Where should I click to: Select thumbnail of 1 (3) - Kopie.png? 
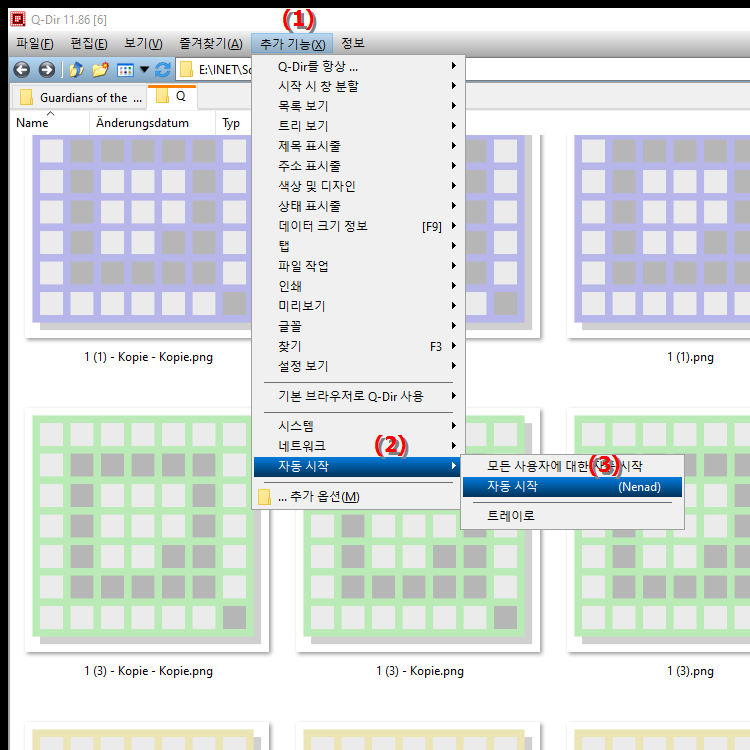click(x=418, y=581)
